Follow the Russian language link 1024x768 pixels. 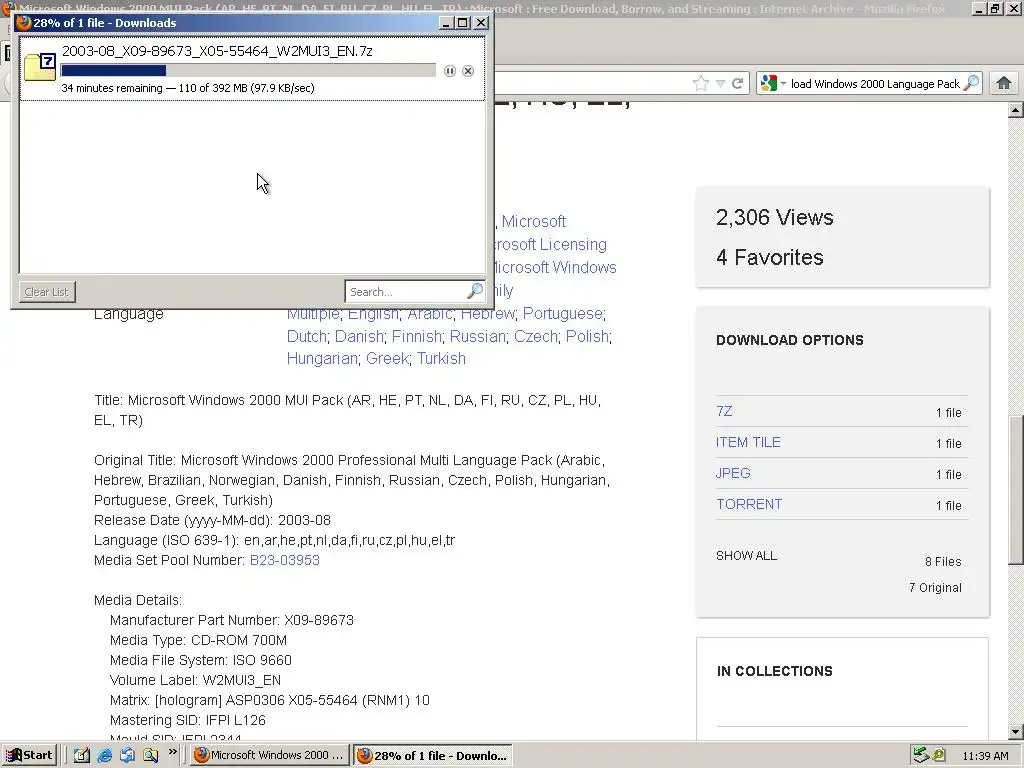pos(477,336)
